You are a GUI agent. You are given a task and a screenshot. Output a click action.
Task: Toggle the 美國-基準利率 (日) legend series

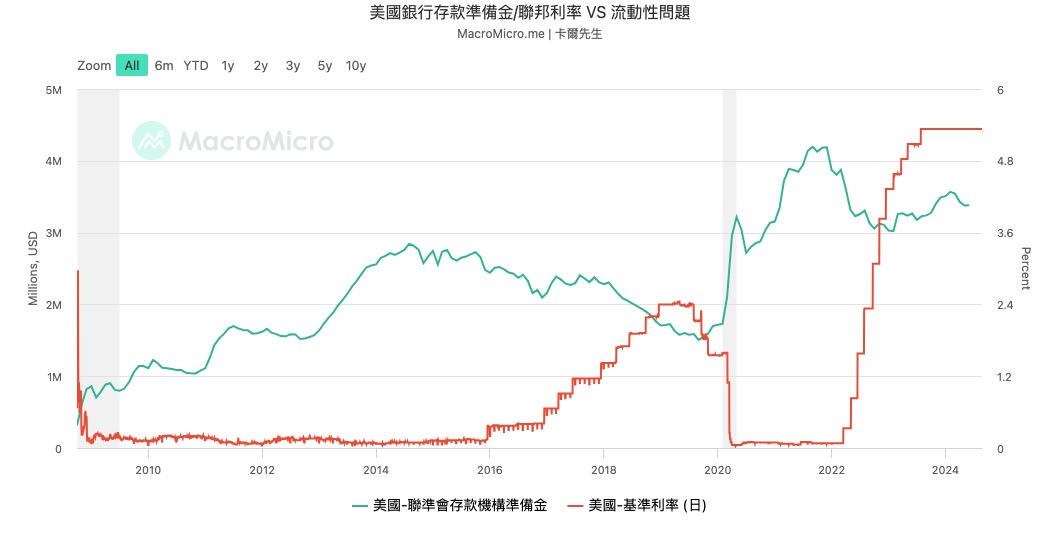[647, 505]
